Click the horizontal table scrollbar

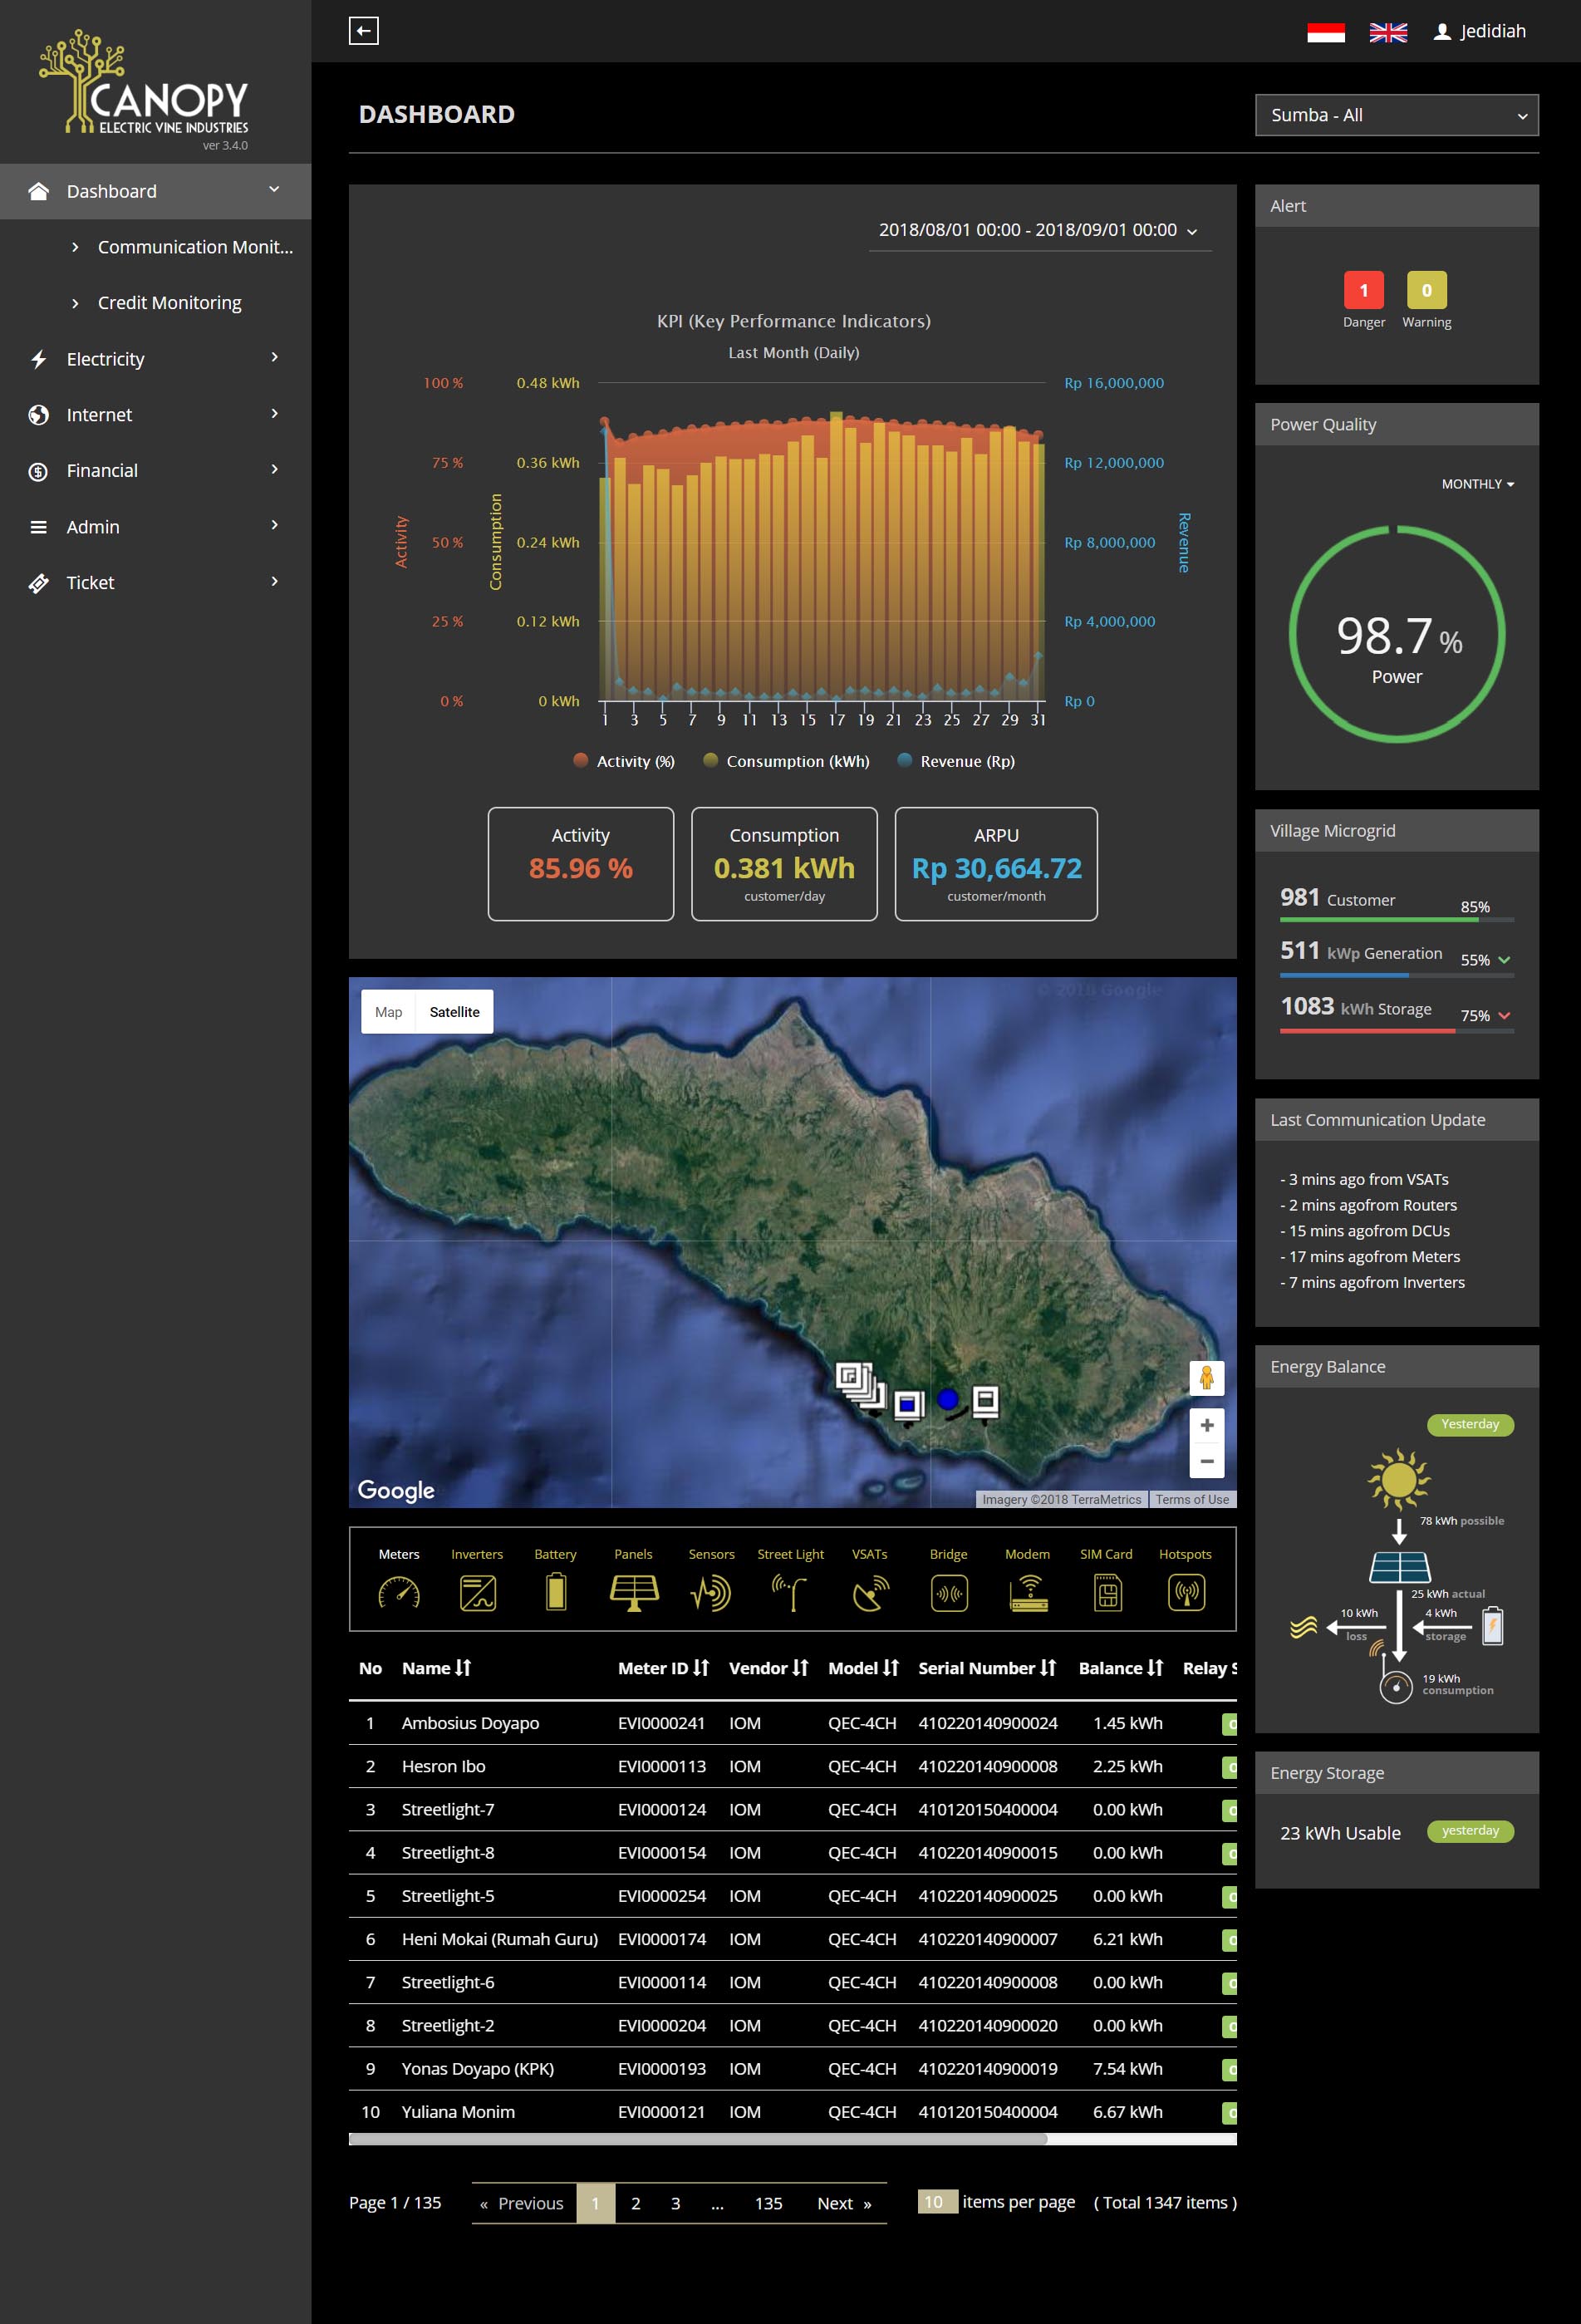click(697, 2139)
